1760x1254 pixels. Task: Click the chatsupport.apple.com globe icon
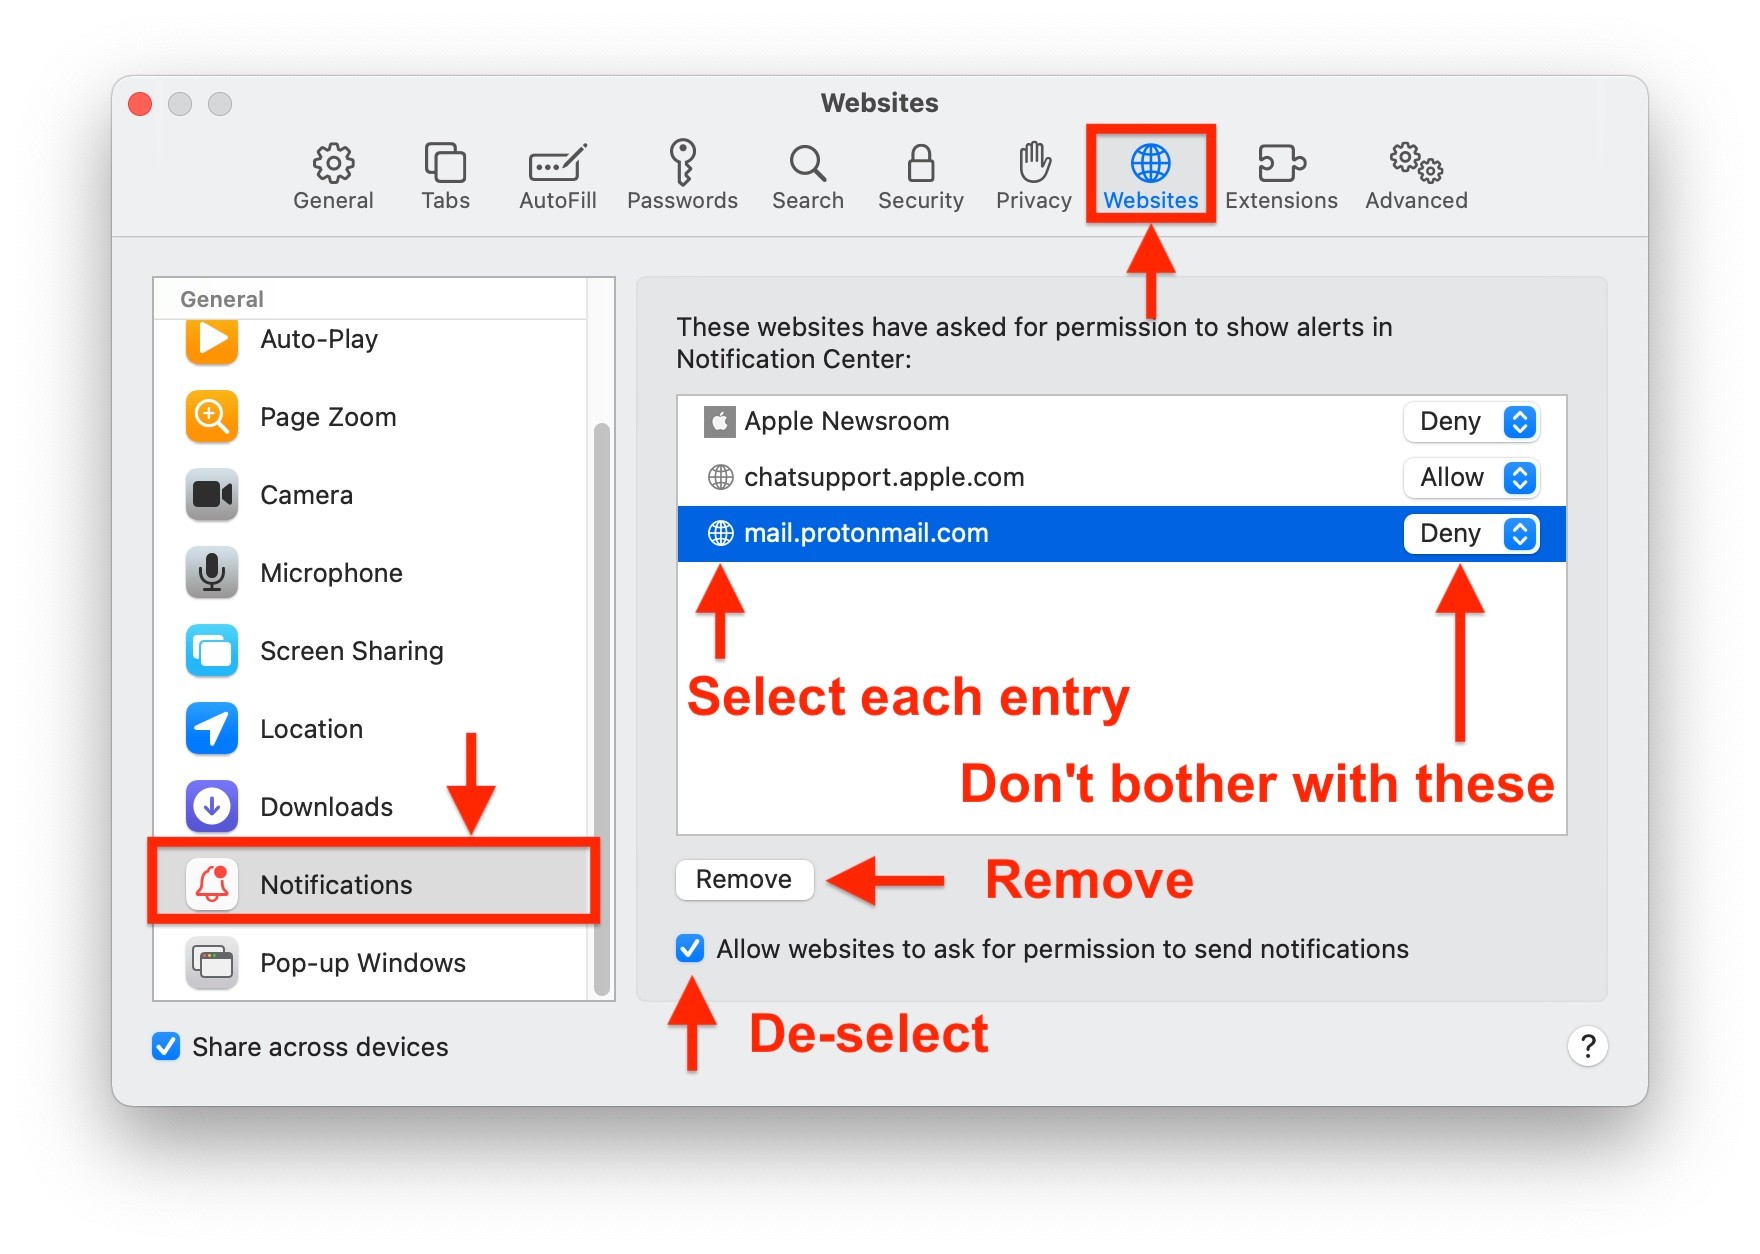(720, 477)
